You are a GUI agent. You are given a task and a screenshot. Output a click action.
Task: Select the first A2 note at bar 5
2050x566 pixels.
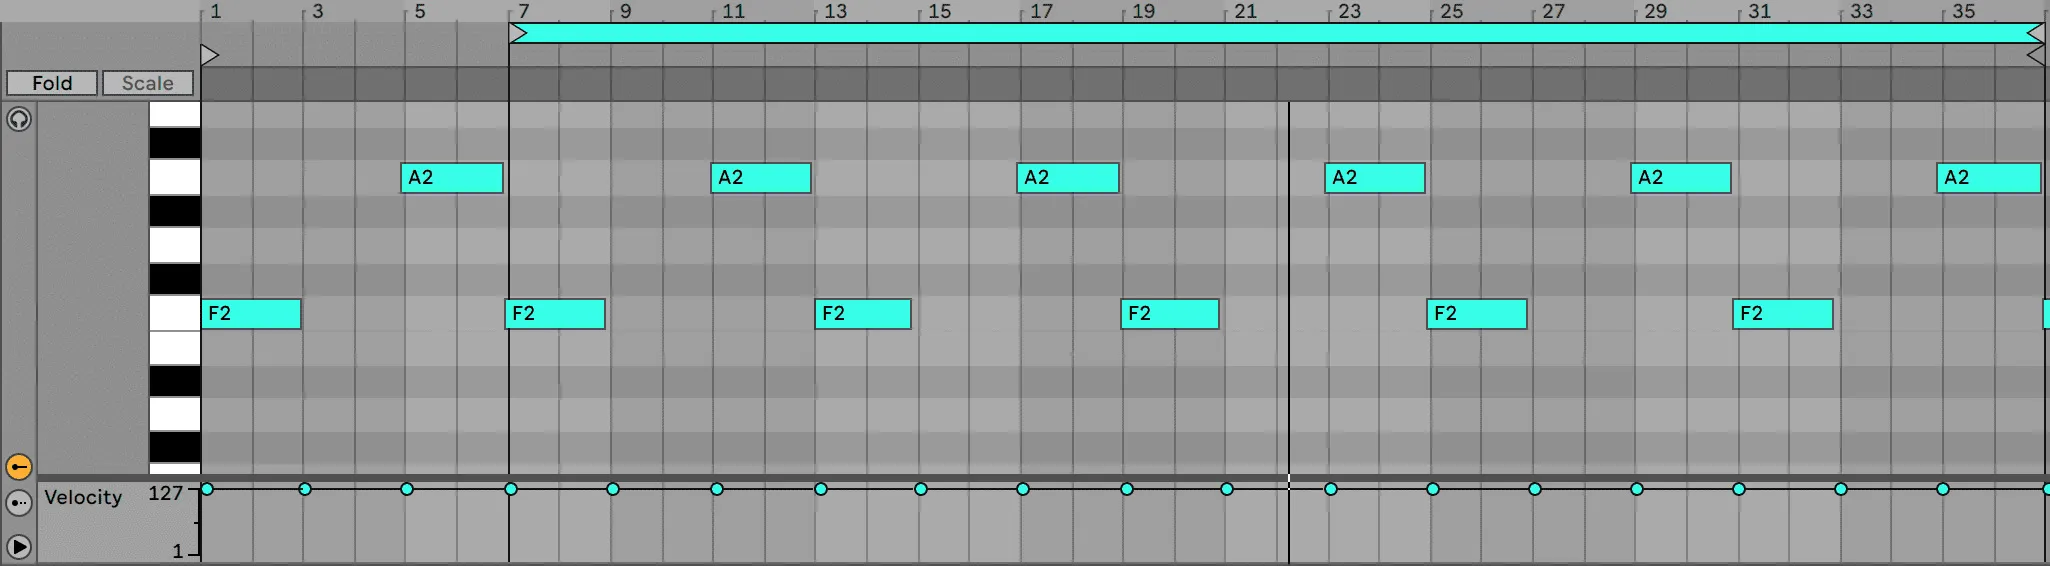tap(452, 178)
